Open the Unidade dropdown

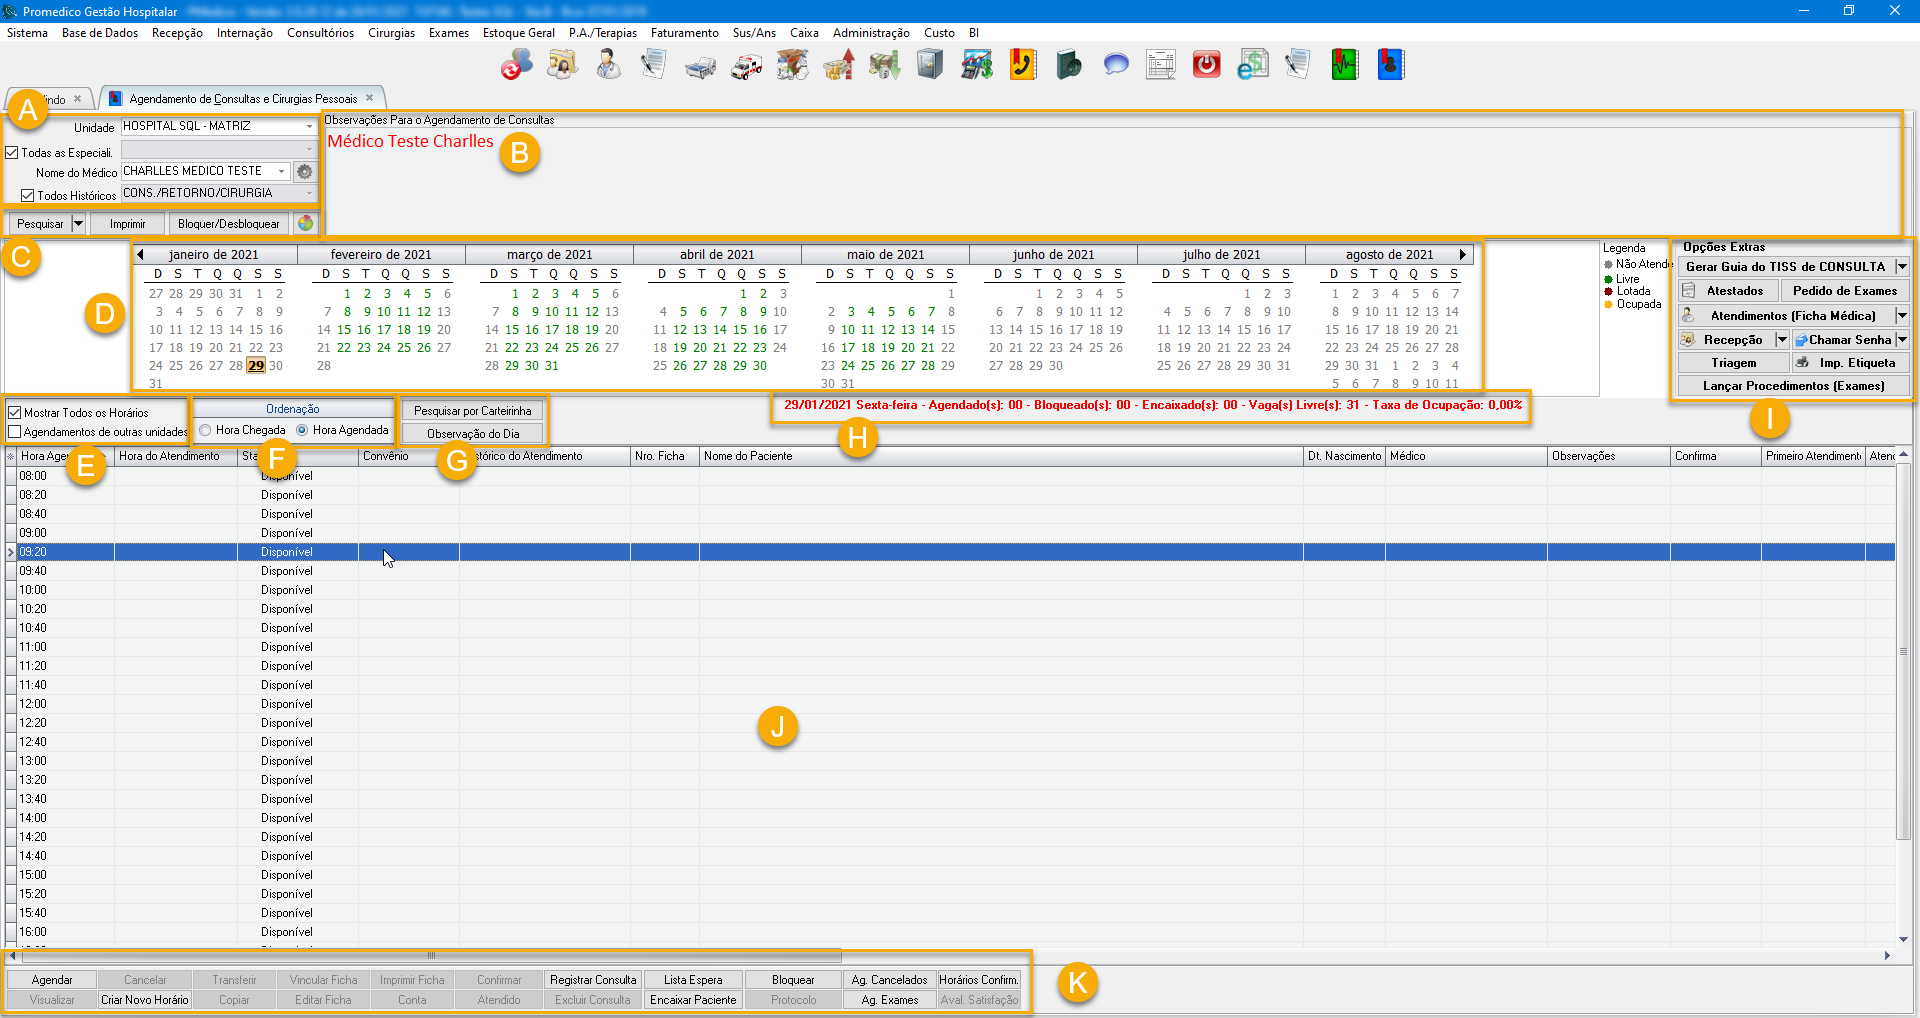(x=309, y=127)
